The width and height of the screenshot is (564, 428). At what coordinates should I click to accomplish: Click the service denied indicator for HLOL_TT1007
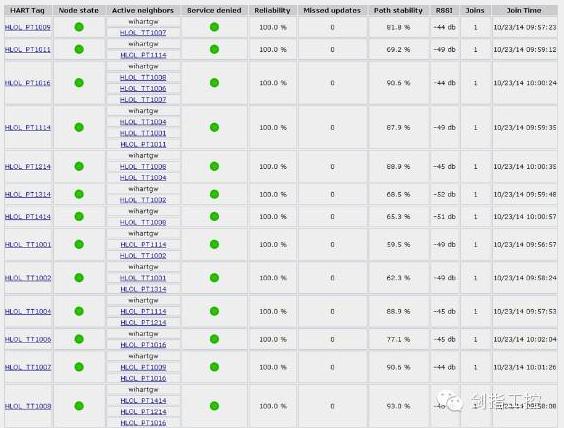point(214,367)
